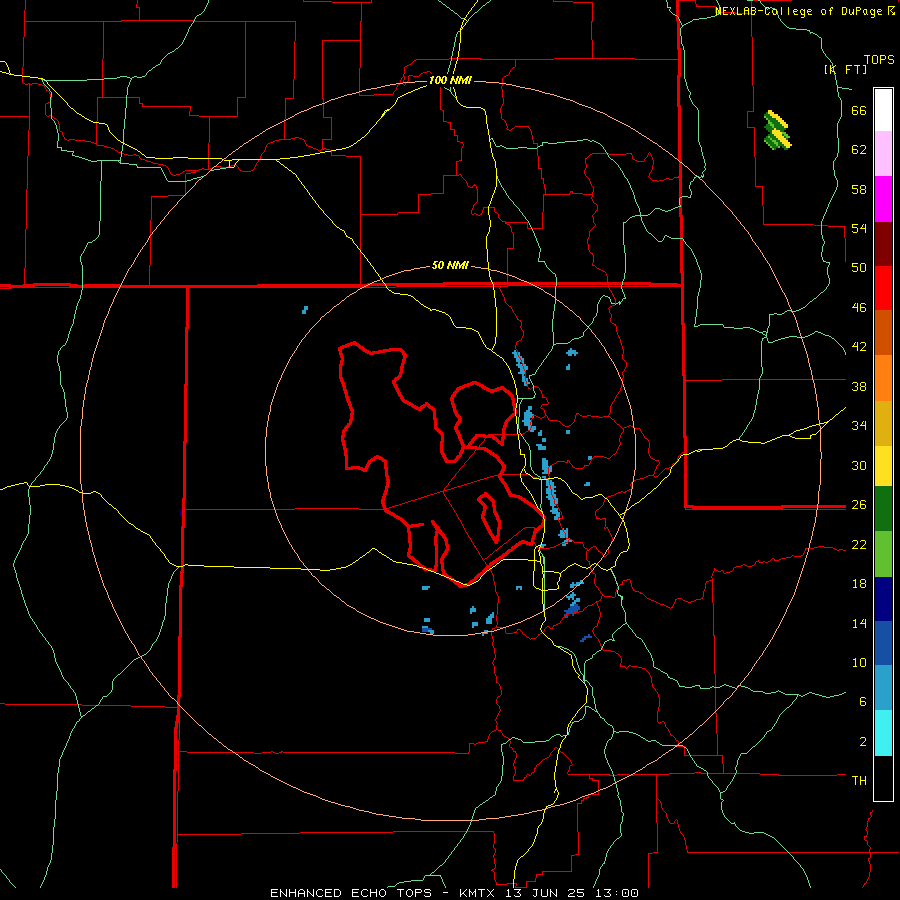Click the white 66 kft color swatch
The height and width of the screenshot is (900, 900).
click(883, 110)
